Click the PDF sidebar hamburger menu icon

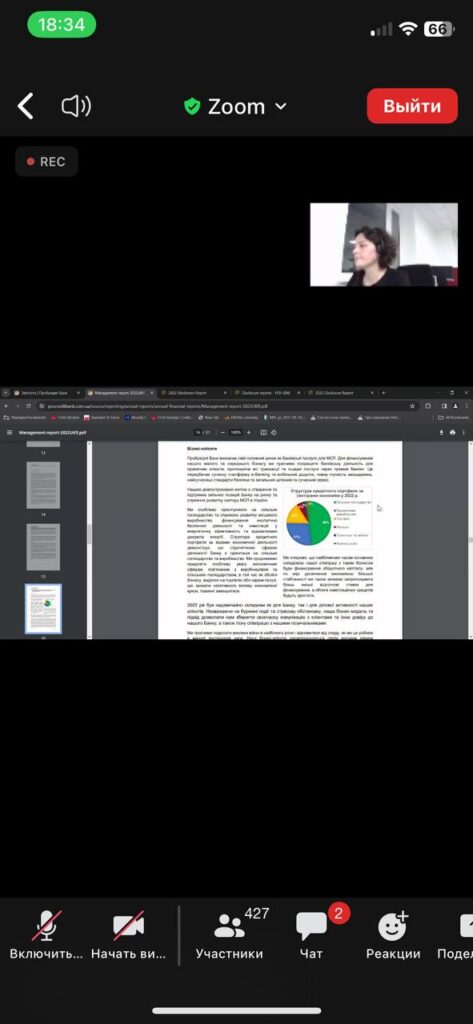9,432
